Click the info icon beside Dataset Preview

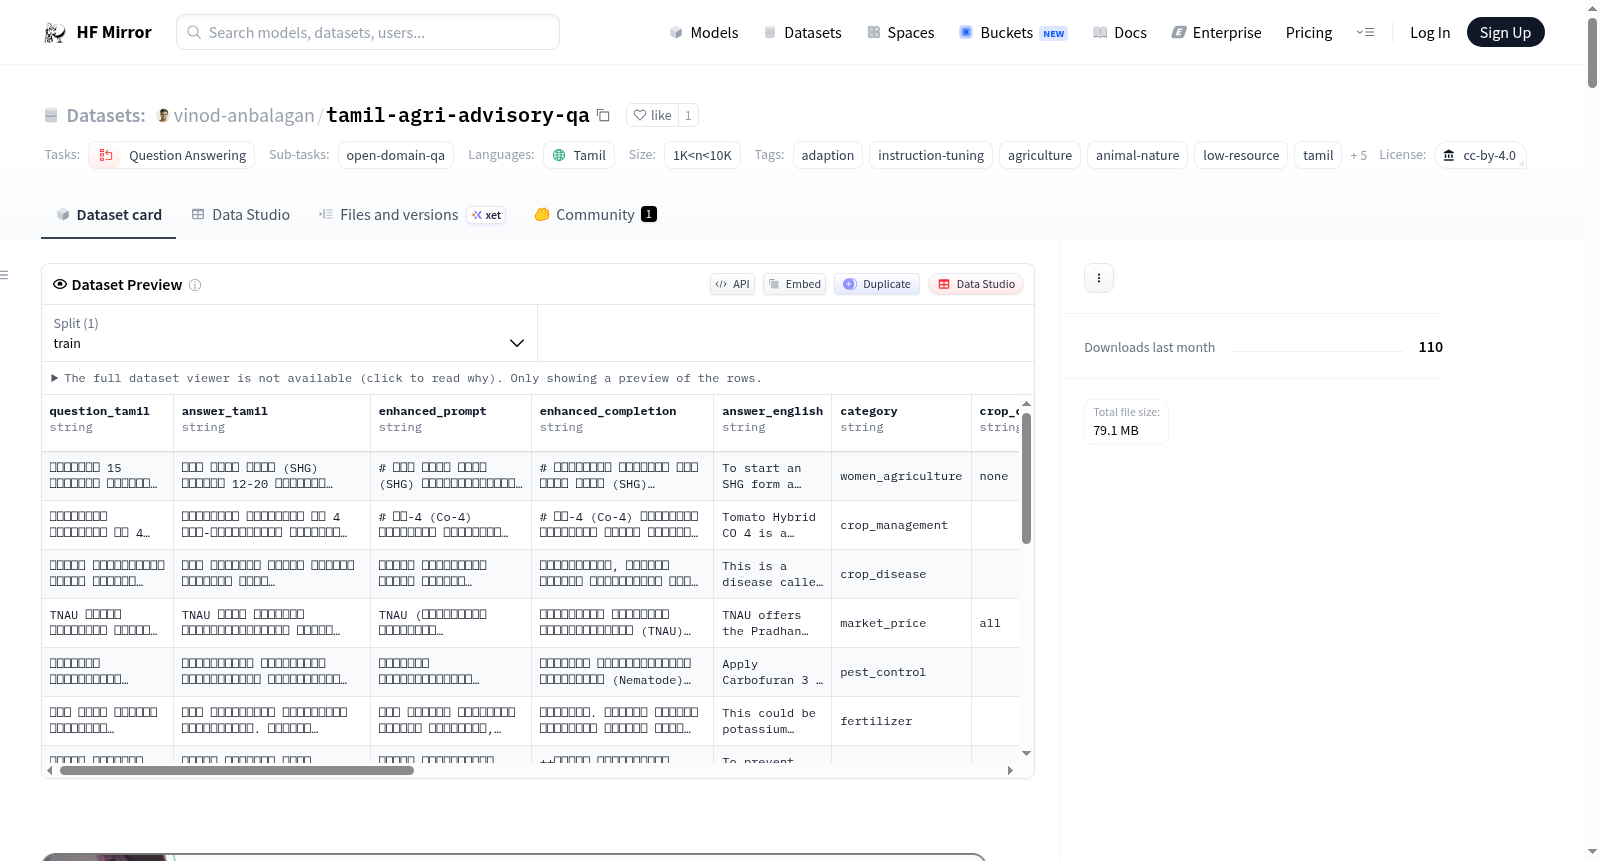[195, 285]
